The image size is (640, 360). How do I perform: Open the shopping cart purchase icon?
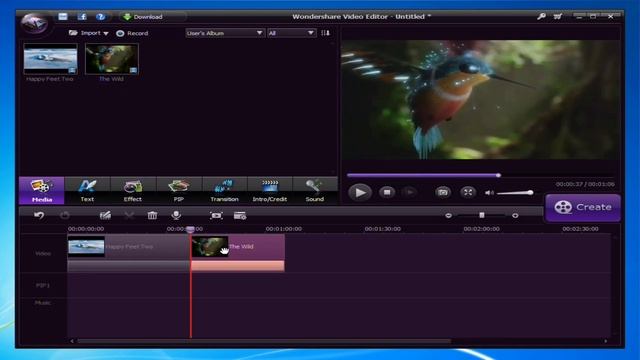coord(558,16)
